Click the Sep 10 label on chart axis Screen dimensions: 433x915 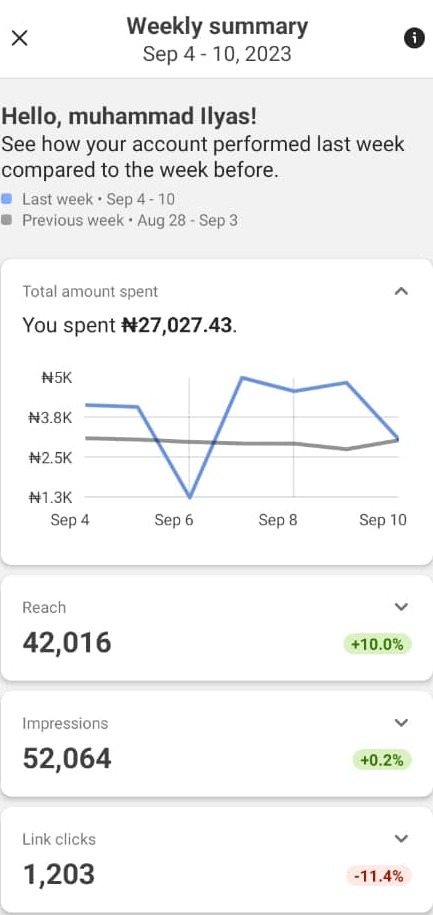point(383,520)
